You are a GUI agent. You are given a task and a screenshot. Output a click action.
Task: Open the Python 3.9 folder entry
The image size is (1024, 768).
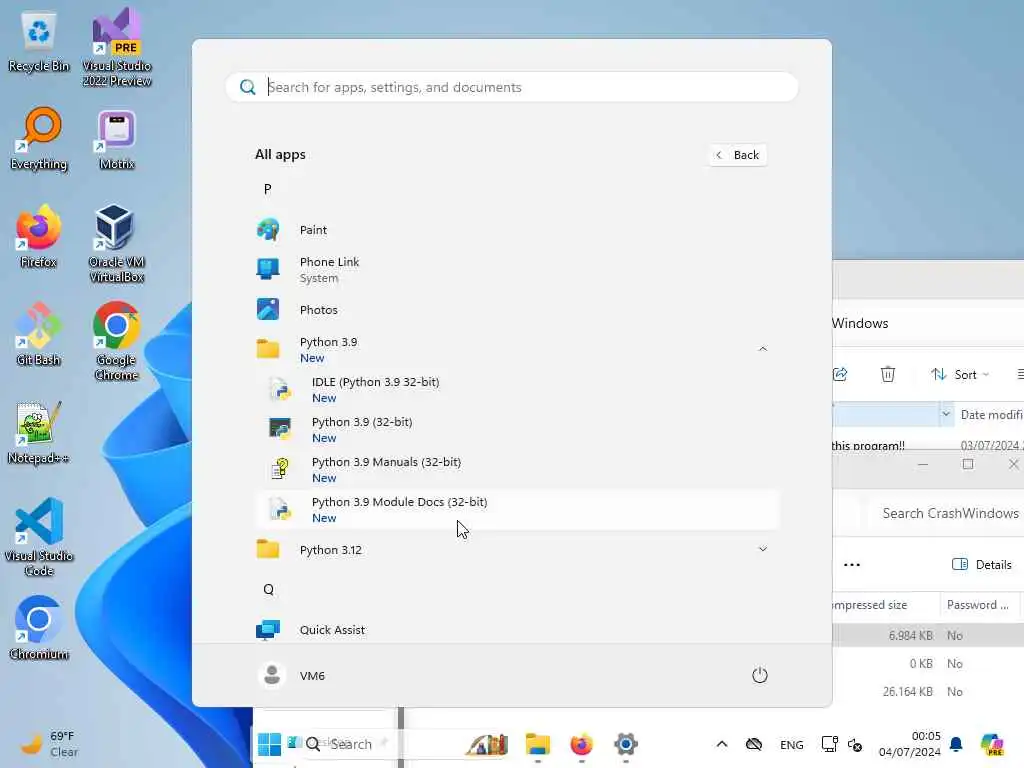pos(517,349)
